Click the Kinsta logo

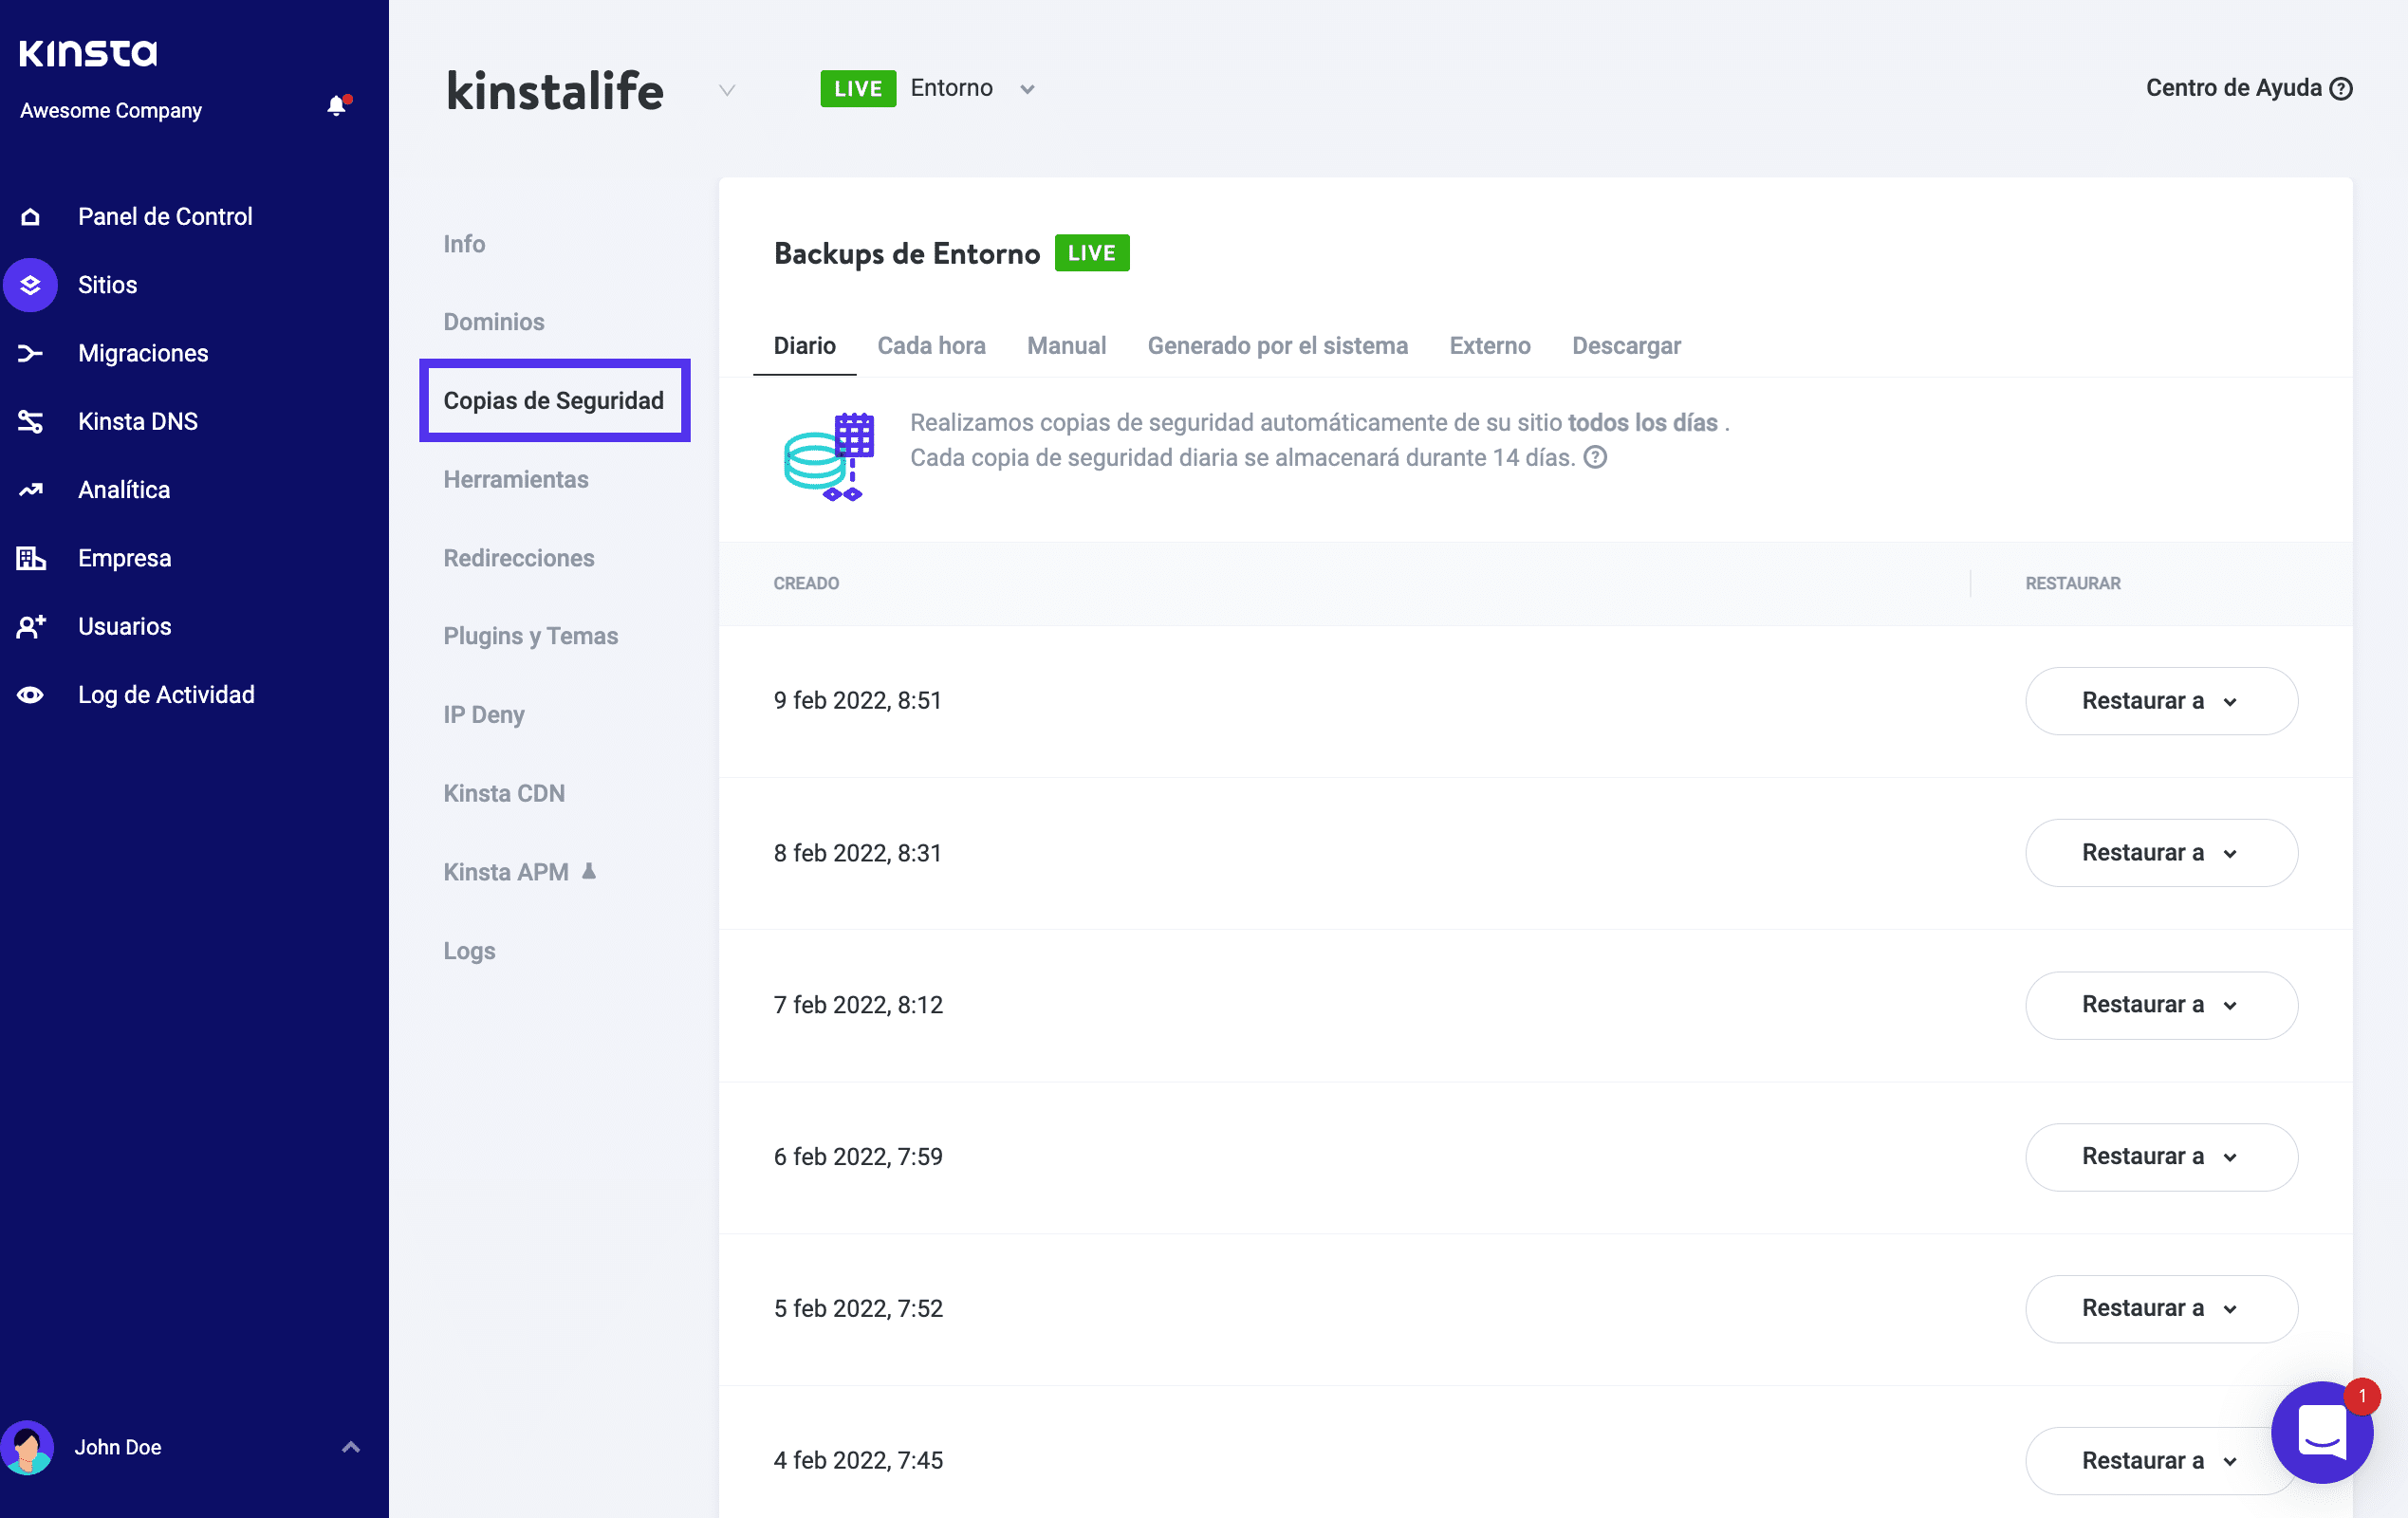[x=88, y=52]
